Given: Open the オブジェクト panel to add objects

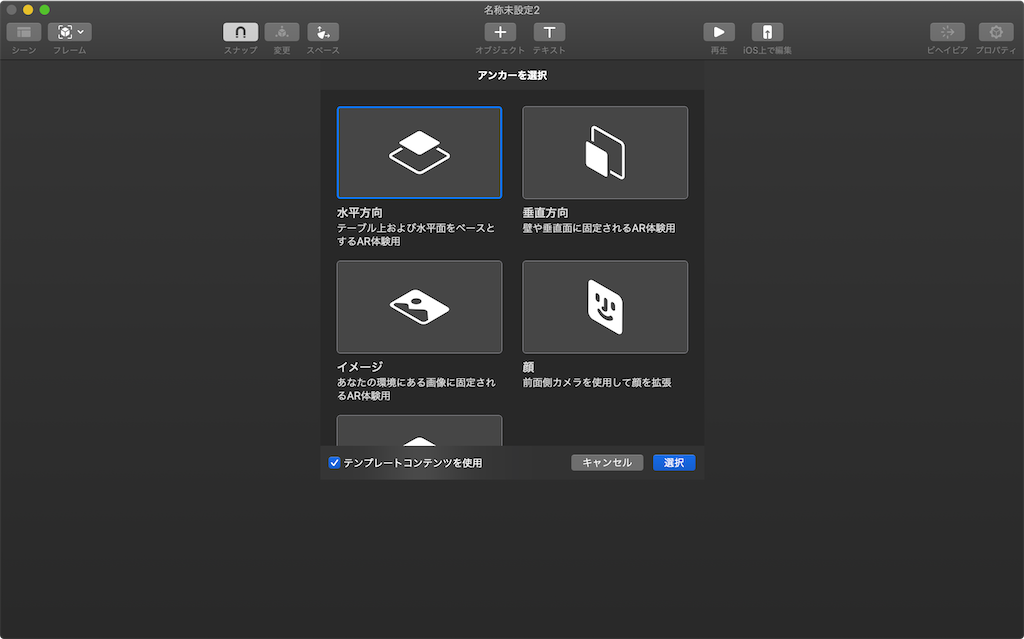Looking at the screenshot, I should [x=500, y=31].
